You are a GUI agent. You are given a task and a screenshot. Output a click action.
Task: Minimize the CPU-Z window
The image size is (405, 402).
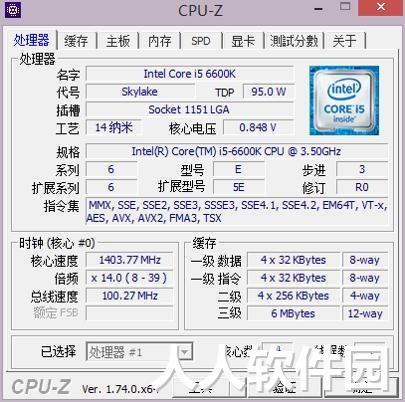click(319, 8)
